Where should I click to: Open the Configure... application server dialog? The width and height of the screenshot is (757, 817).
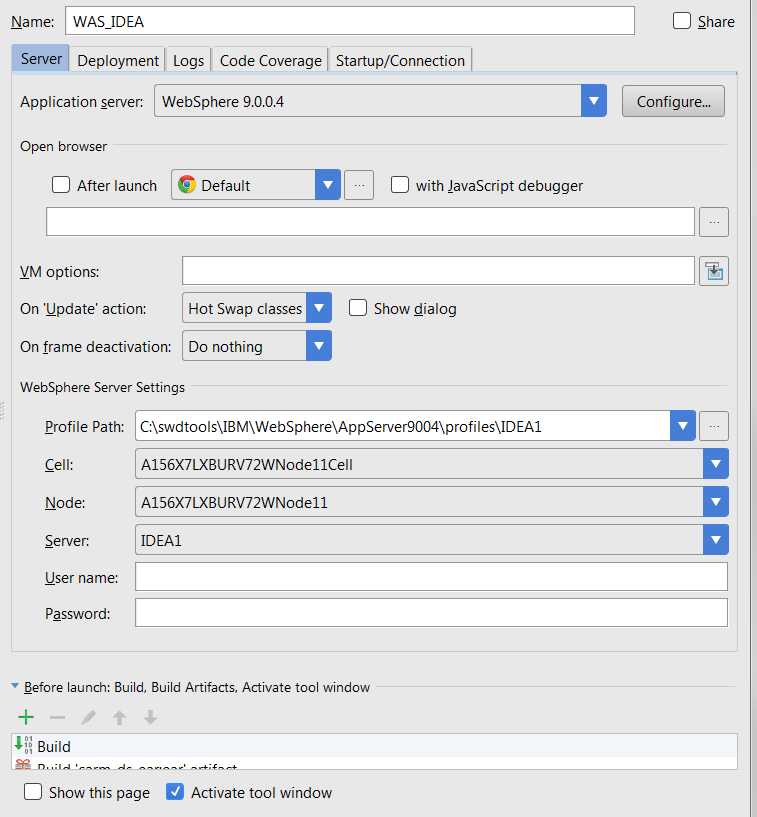click(673, 101)
